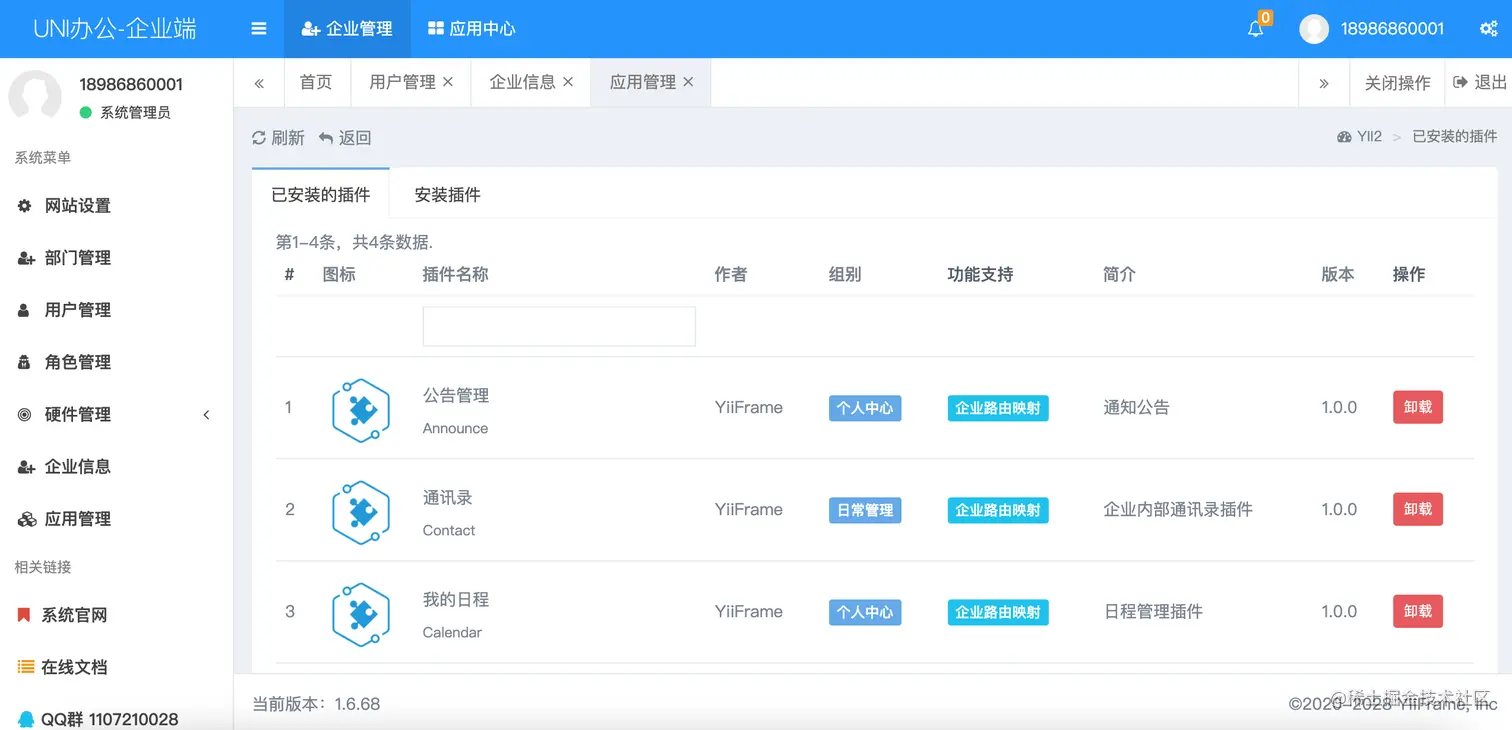Select the 部门管理 icon in the sidebar
The height and width of the screenshot is (730, 1512).
pyautogui.click(x=25, y=257)
